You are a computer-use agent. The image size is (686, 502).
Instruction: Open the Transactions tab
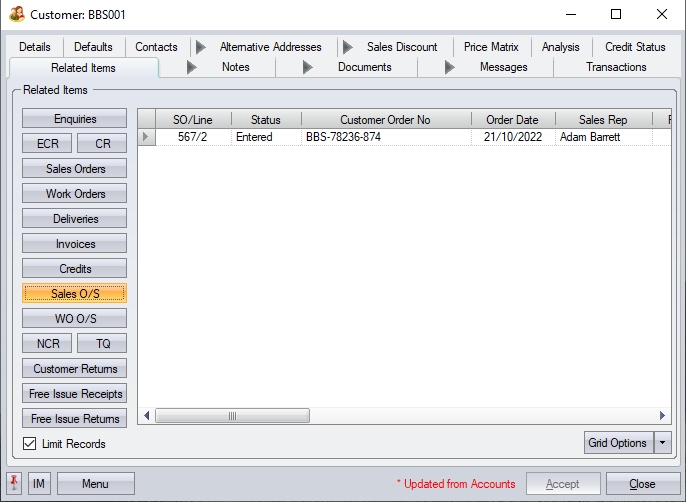point(616,68)
